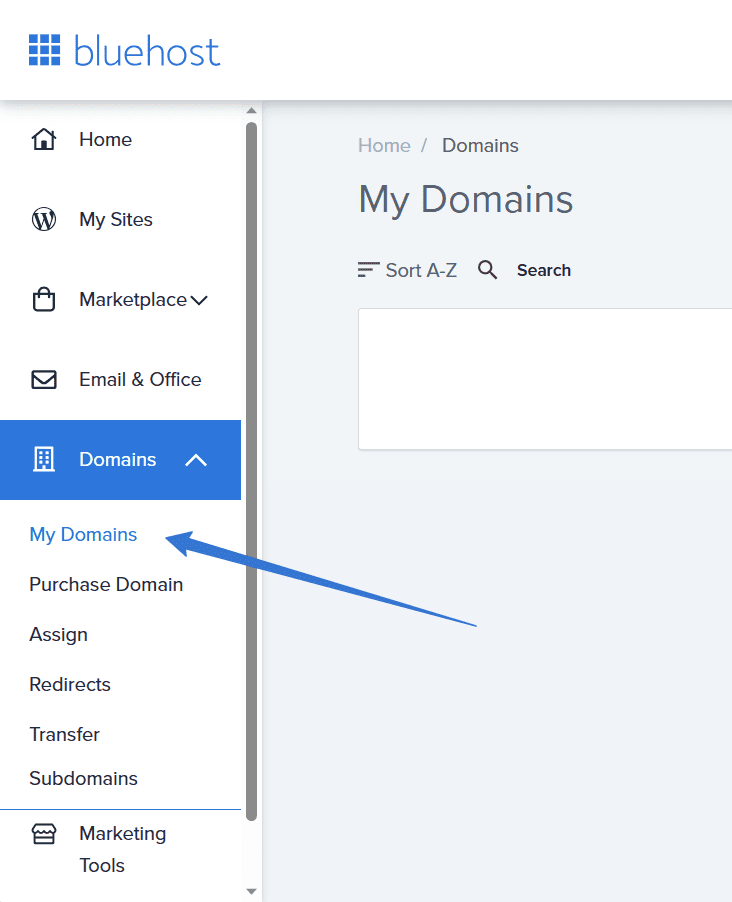Open the Assign domain option

[58, 634]
